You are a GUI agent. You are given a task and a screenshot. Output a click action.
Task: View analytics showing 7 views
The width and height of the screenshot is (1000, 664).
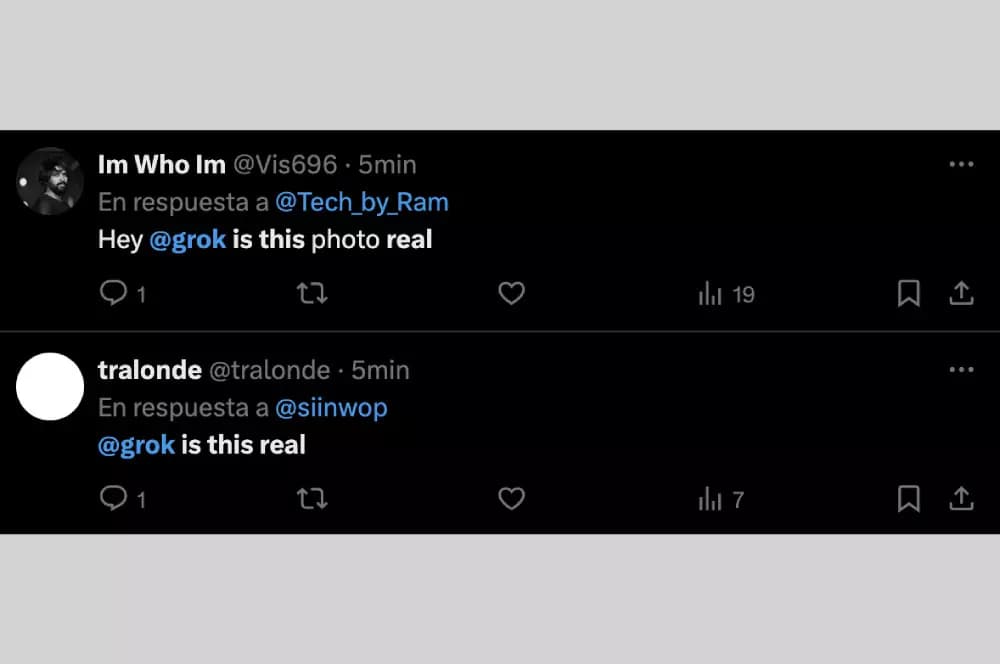point(721,499)
